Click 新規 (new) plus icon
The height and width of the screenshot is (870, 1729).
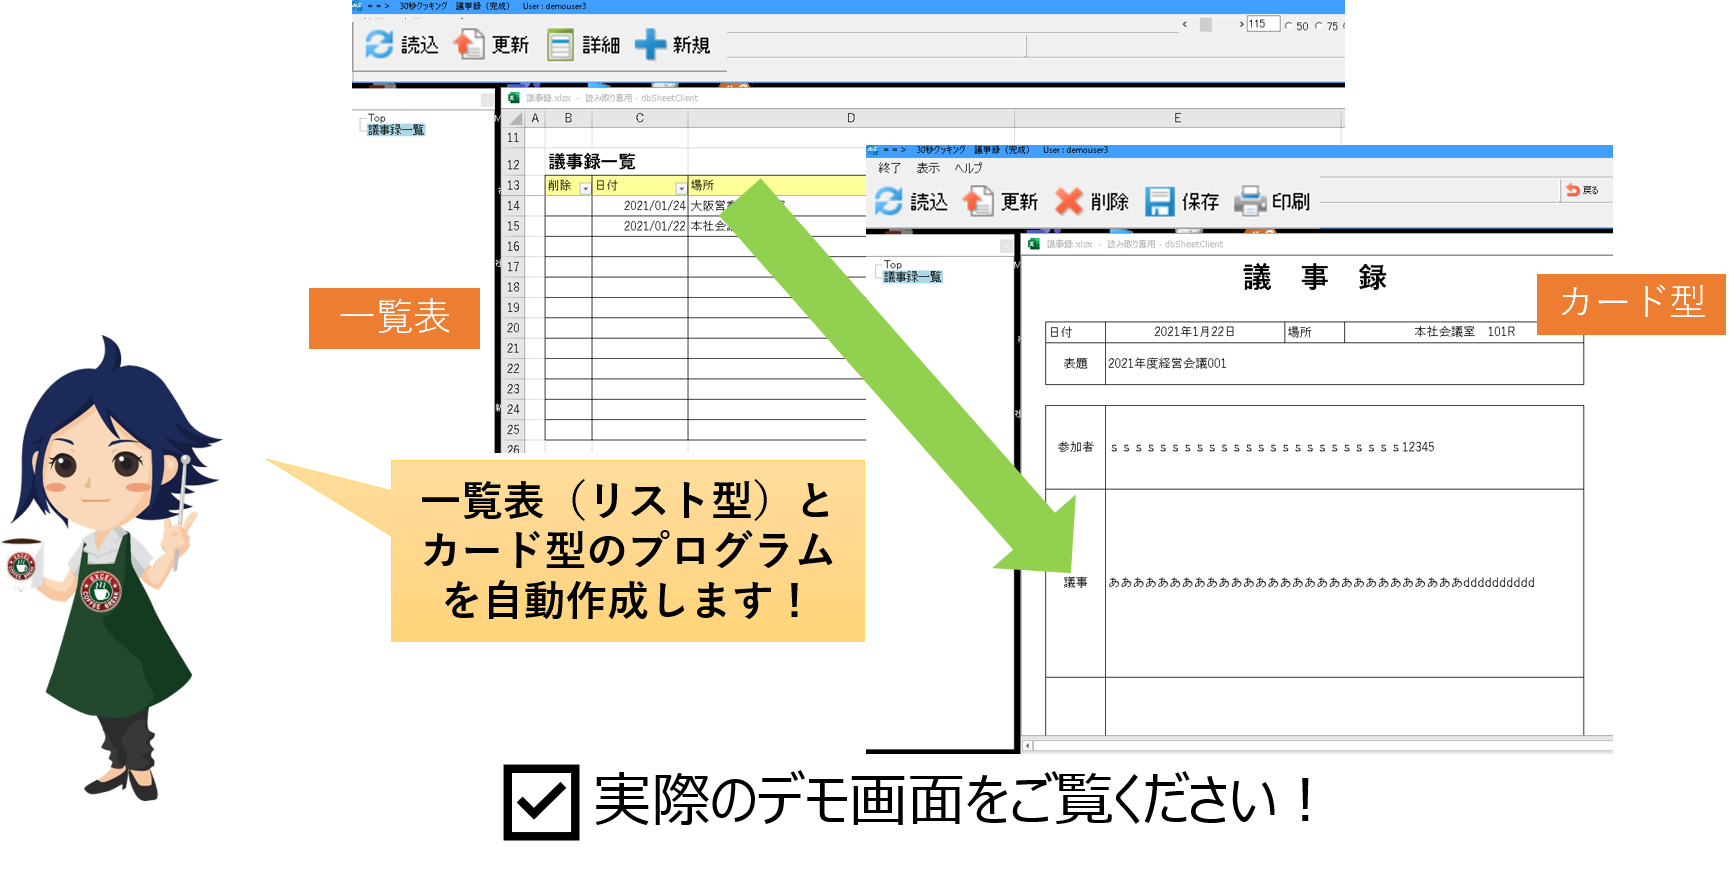650,44
